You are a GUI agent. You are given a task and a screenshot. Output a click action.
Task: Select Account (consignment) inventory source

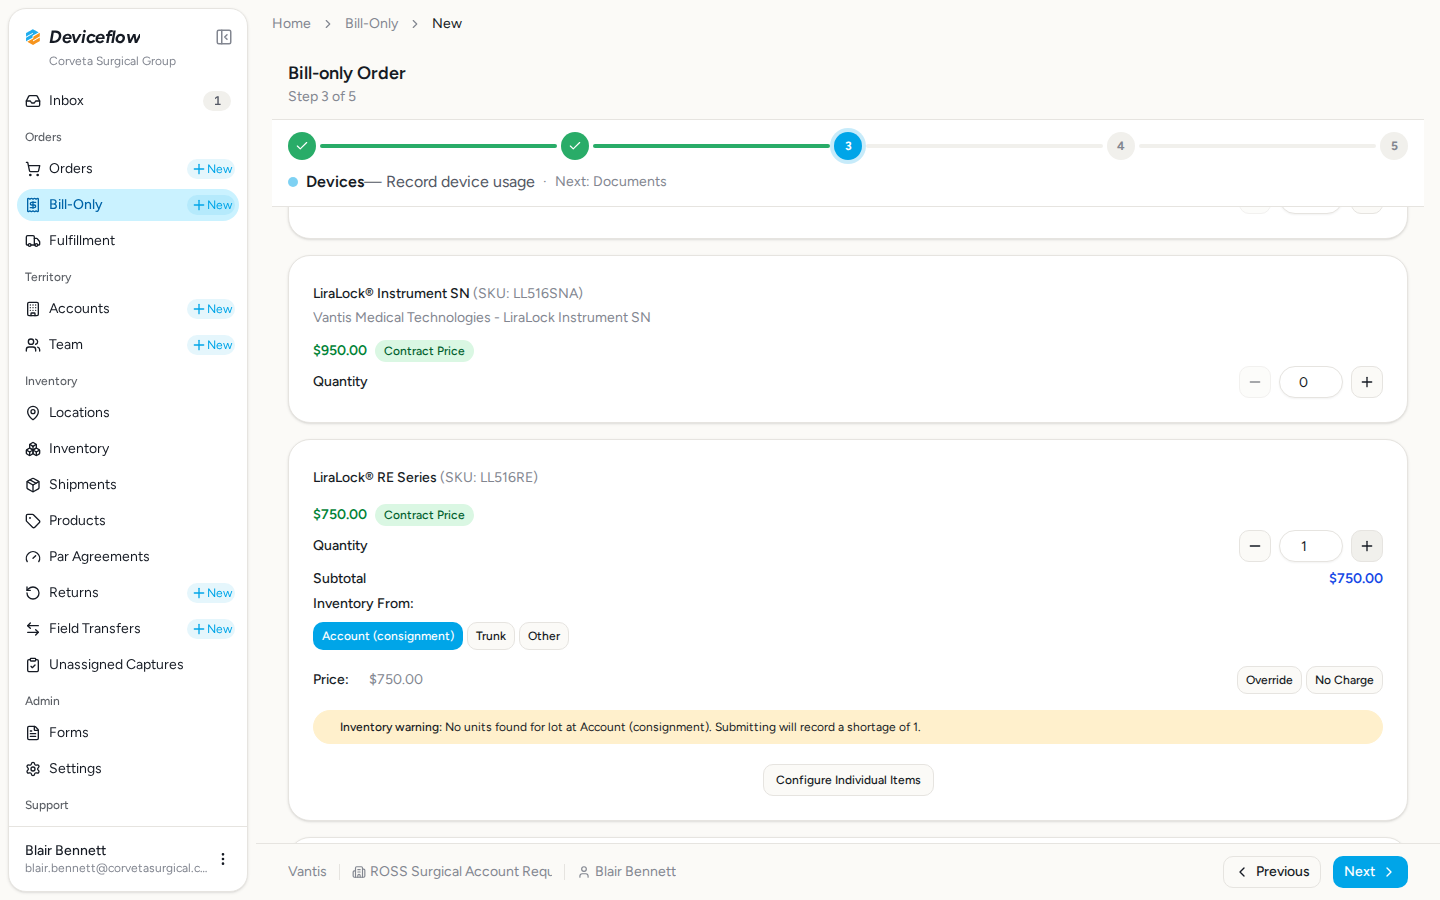(x=388, y=636)
